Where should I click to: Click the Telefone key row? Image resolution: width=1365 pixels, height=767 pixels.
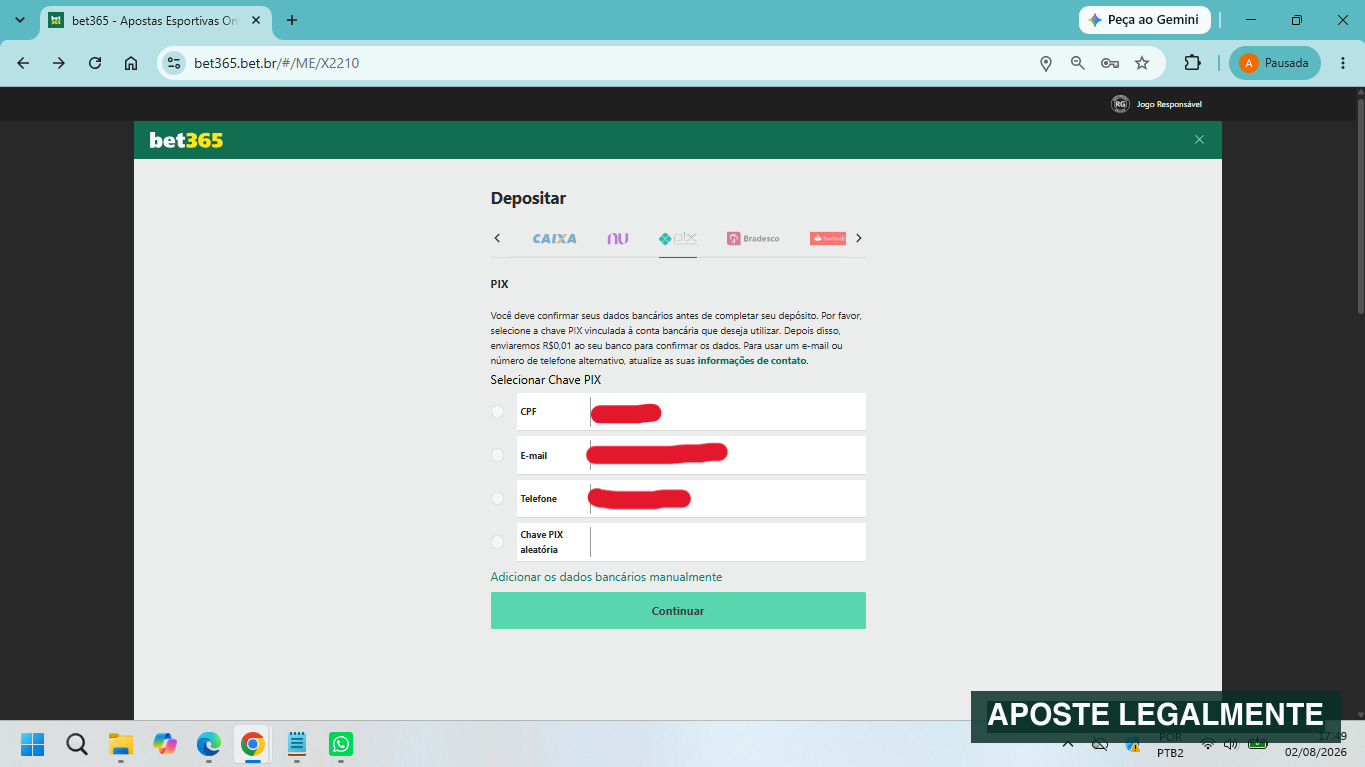pos(691,498)
